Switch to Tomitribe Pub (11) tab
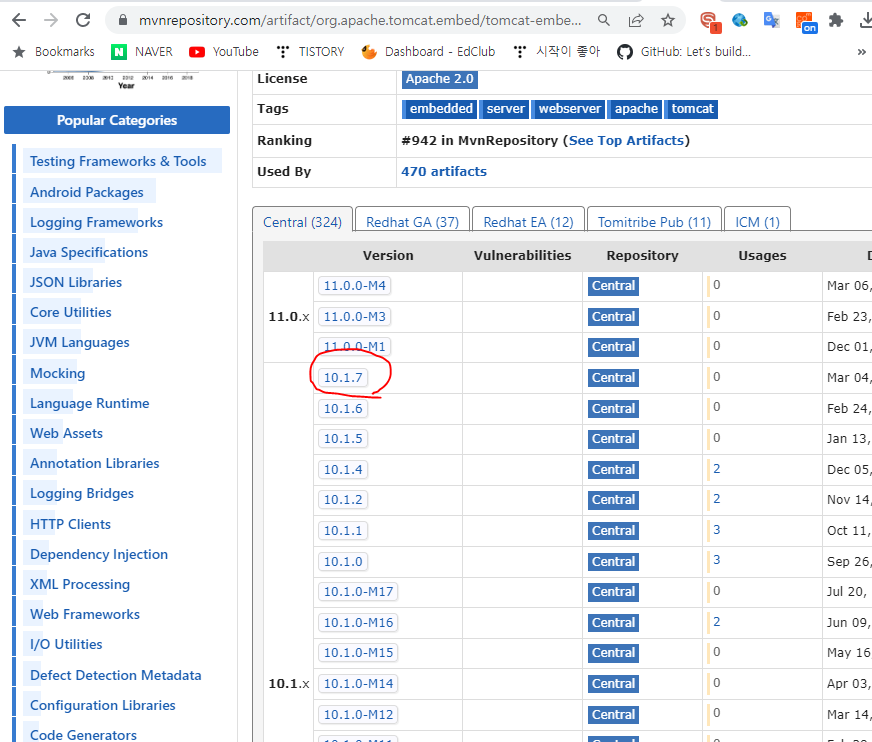Screen dimensions: 872x742 click(655, 222)
